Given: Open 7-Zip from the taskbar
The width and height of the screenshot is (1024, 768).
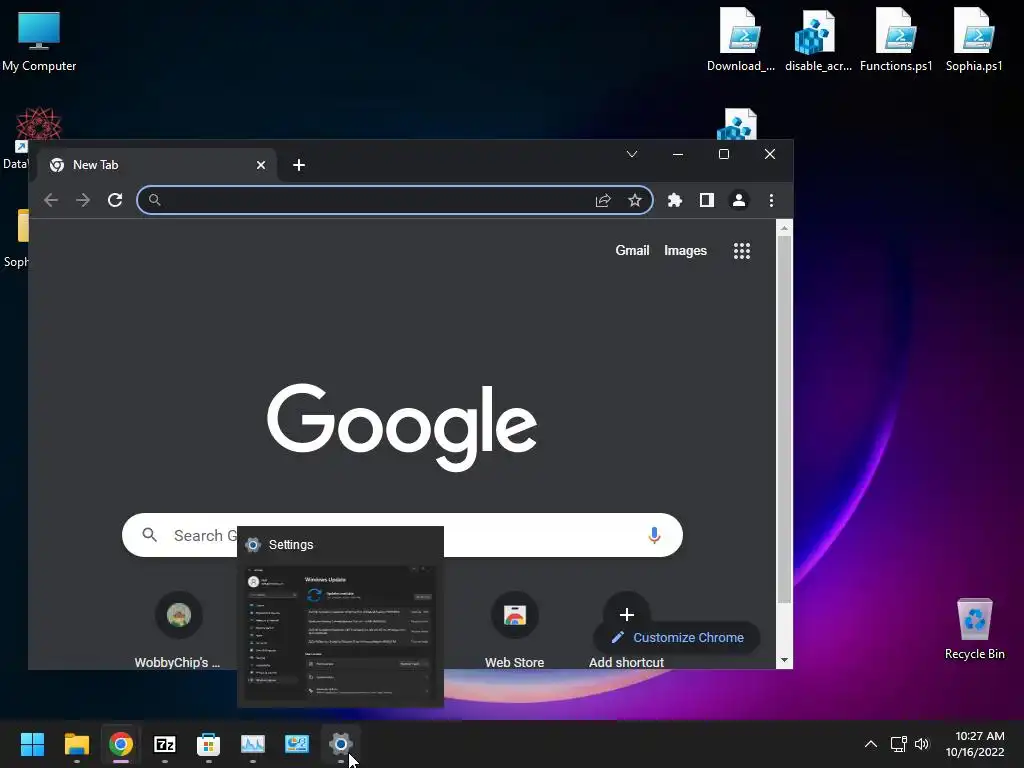Looking at the screenshot, I should (x=165, y=744).
